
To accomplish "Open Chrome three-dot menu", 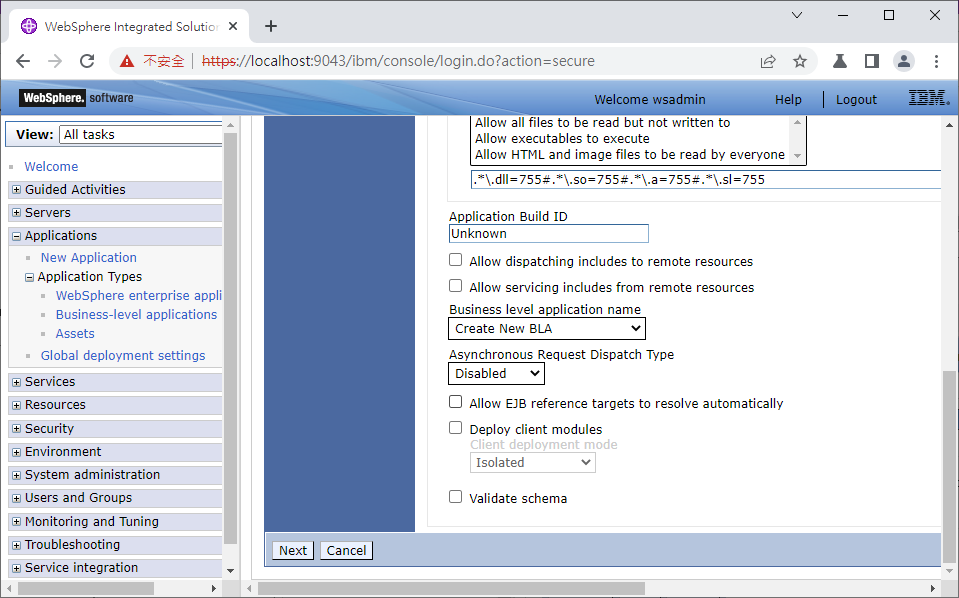I will (936, 61).
